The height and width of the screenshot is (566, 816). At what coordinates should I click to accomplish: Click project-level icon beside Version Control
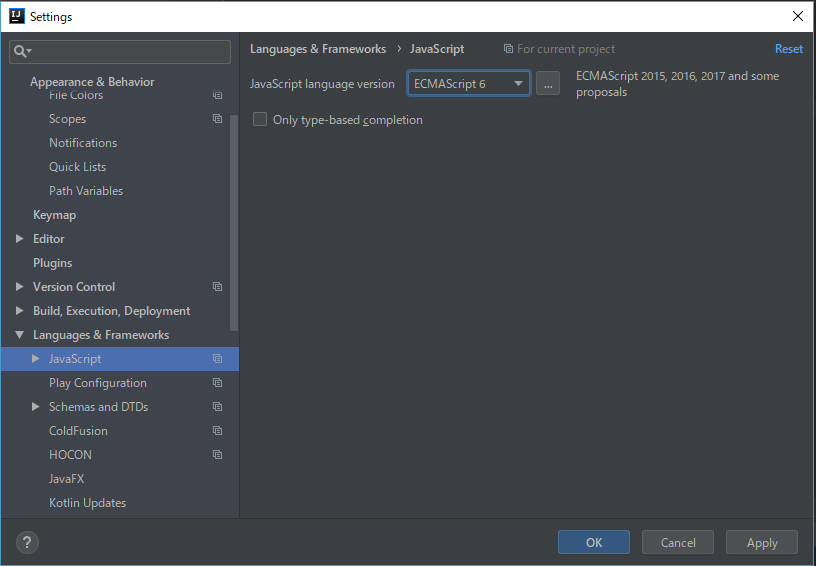coord(218,287)
